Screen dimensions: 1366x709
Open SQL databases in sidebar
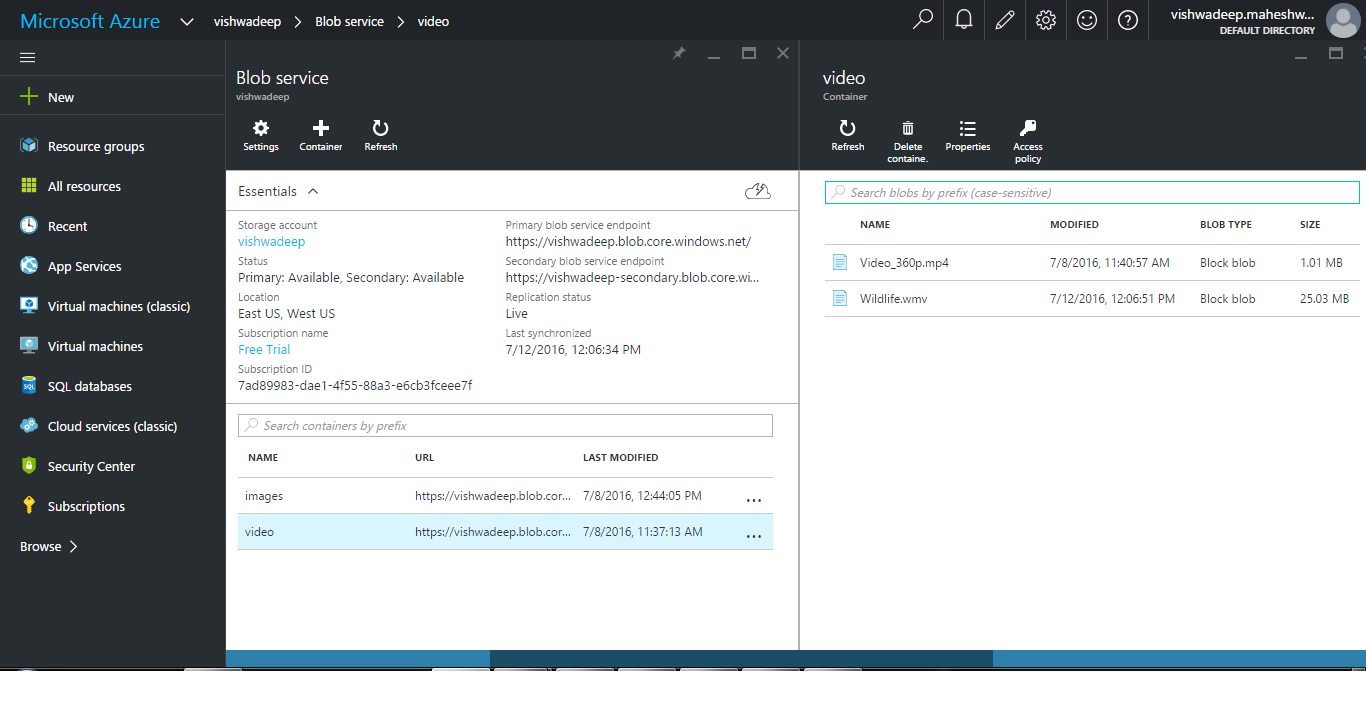tap(90, 386)
